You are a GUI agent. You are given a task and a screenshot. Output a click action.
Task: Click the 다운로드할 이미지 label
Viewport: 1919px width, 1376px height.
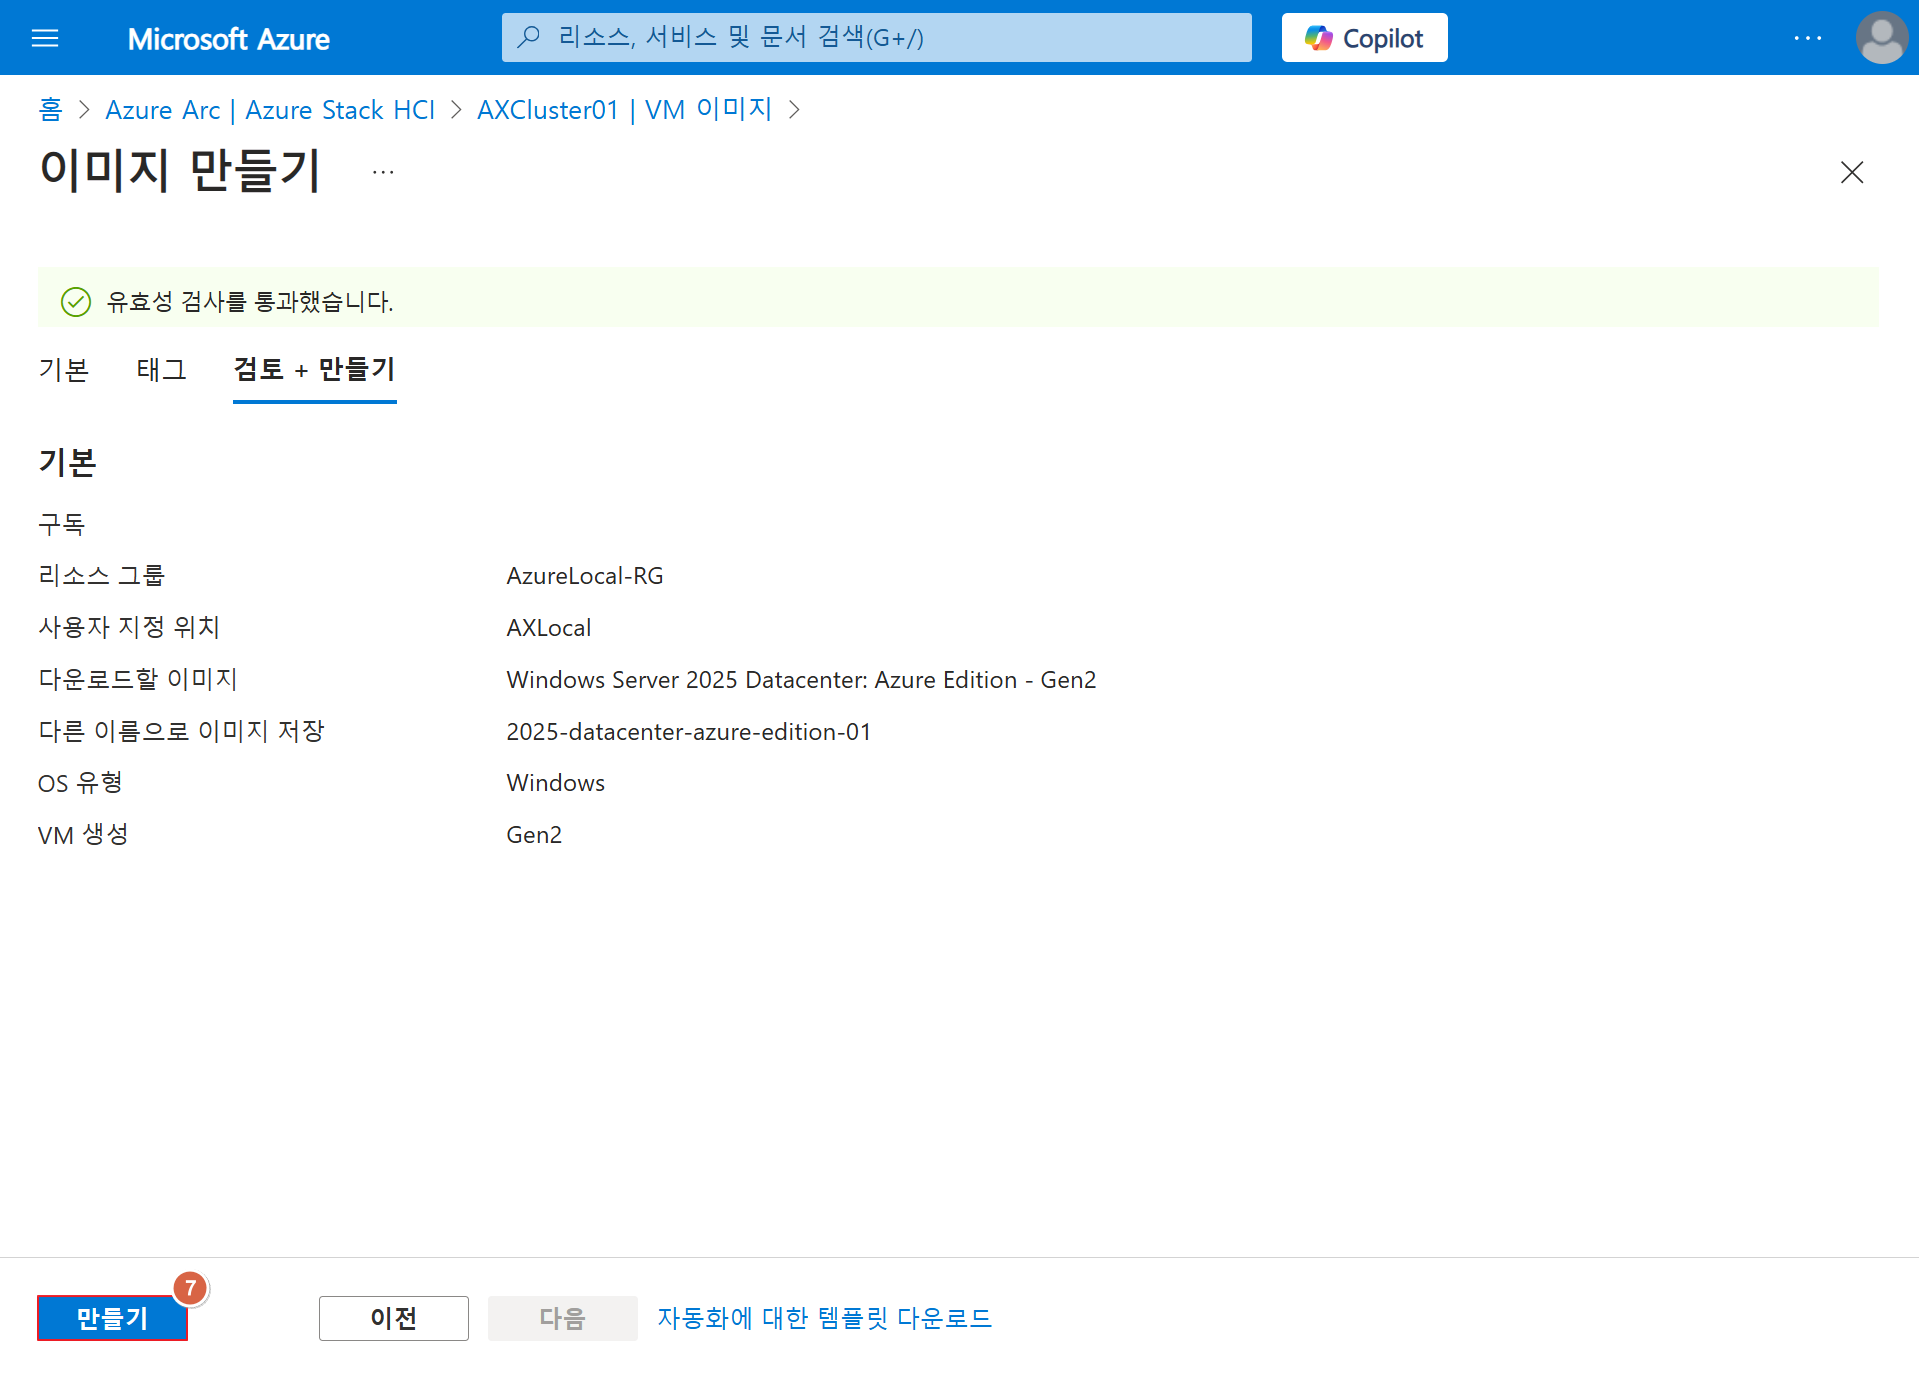click(x=138, y=679)
